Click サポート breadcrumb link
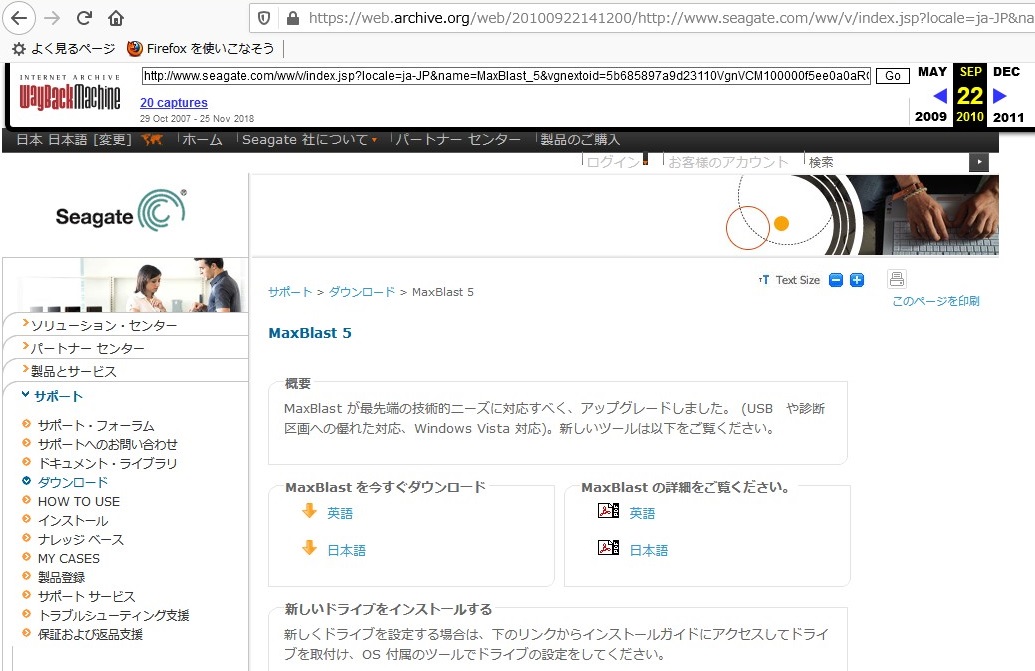1035x671 pixels. coord(290,292)
